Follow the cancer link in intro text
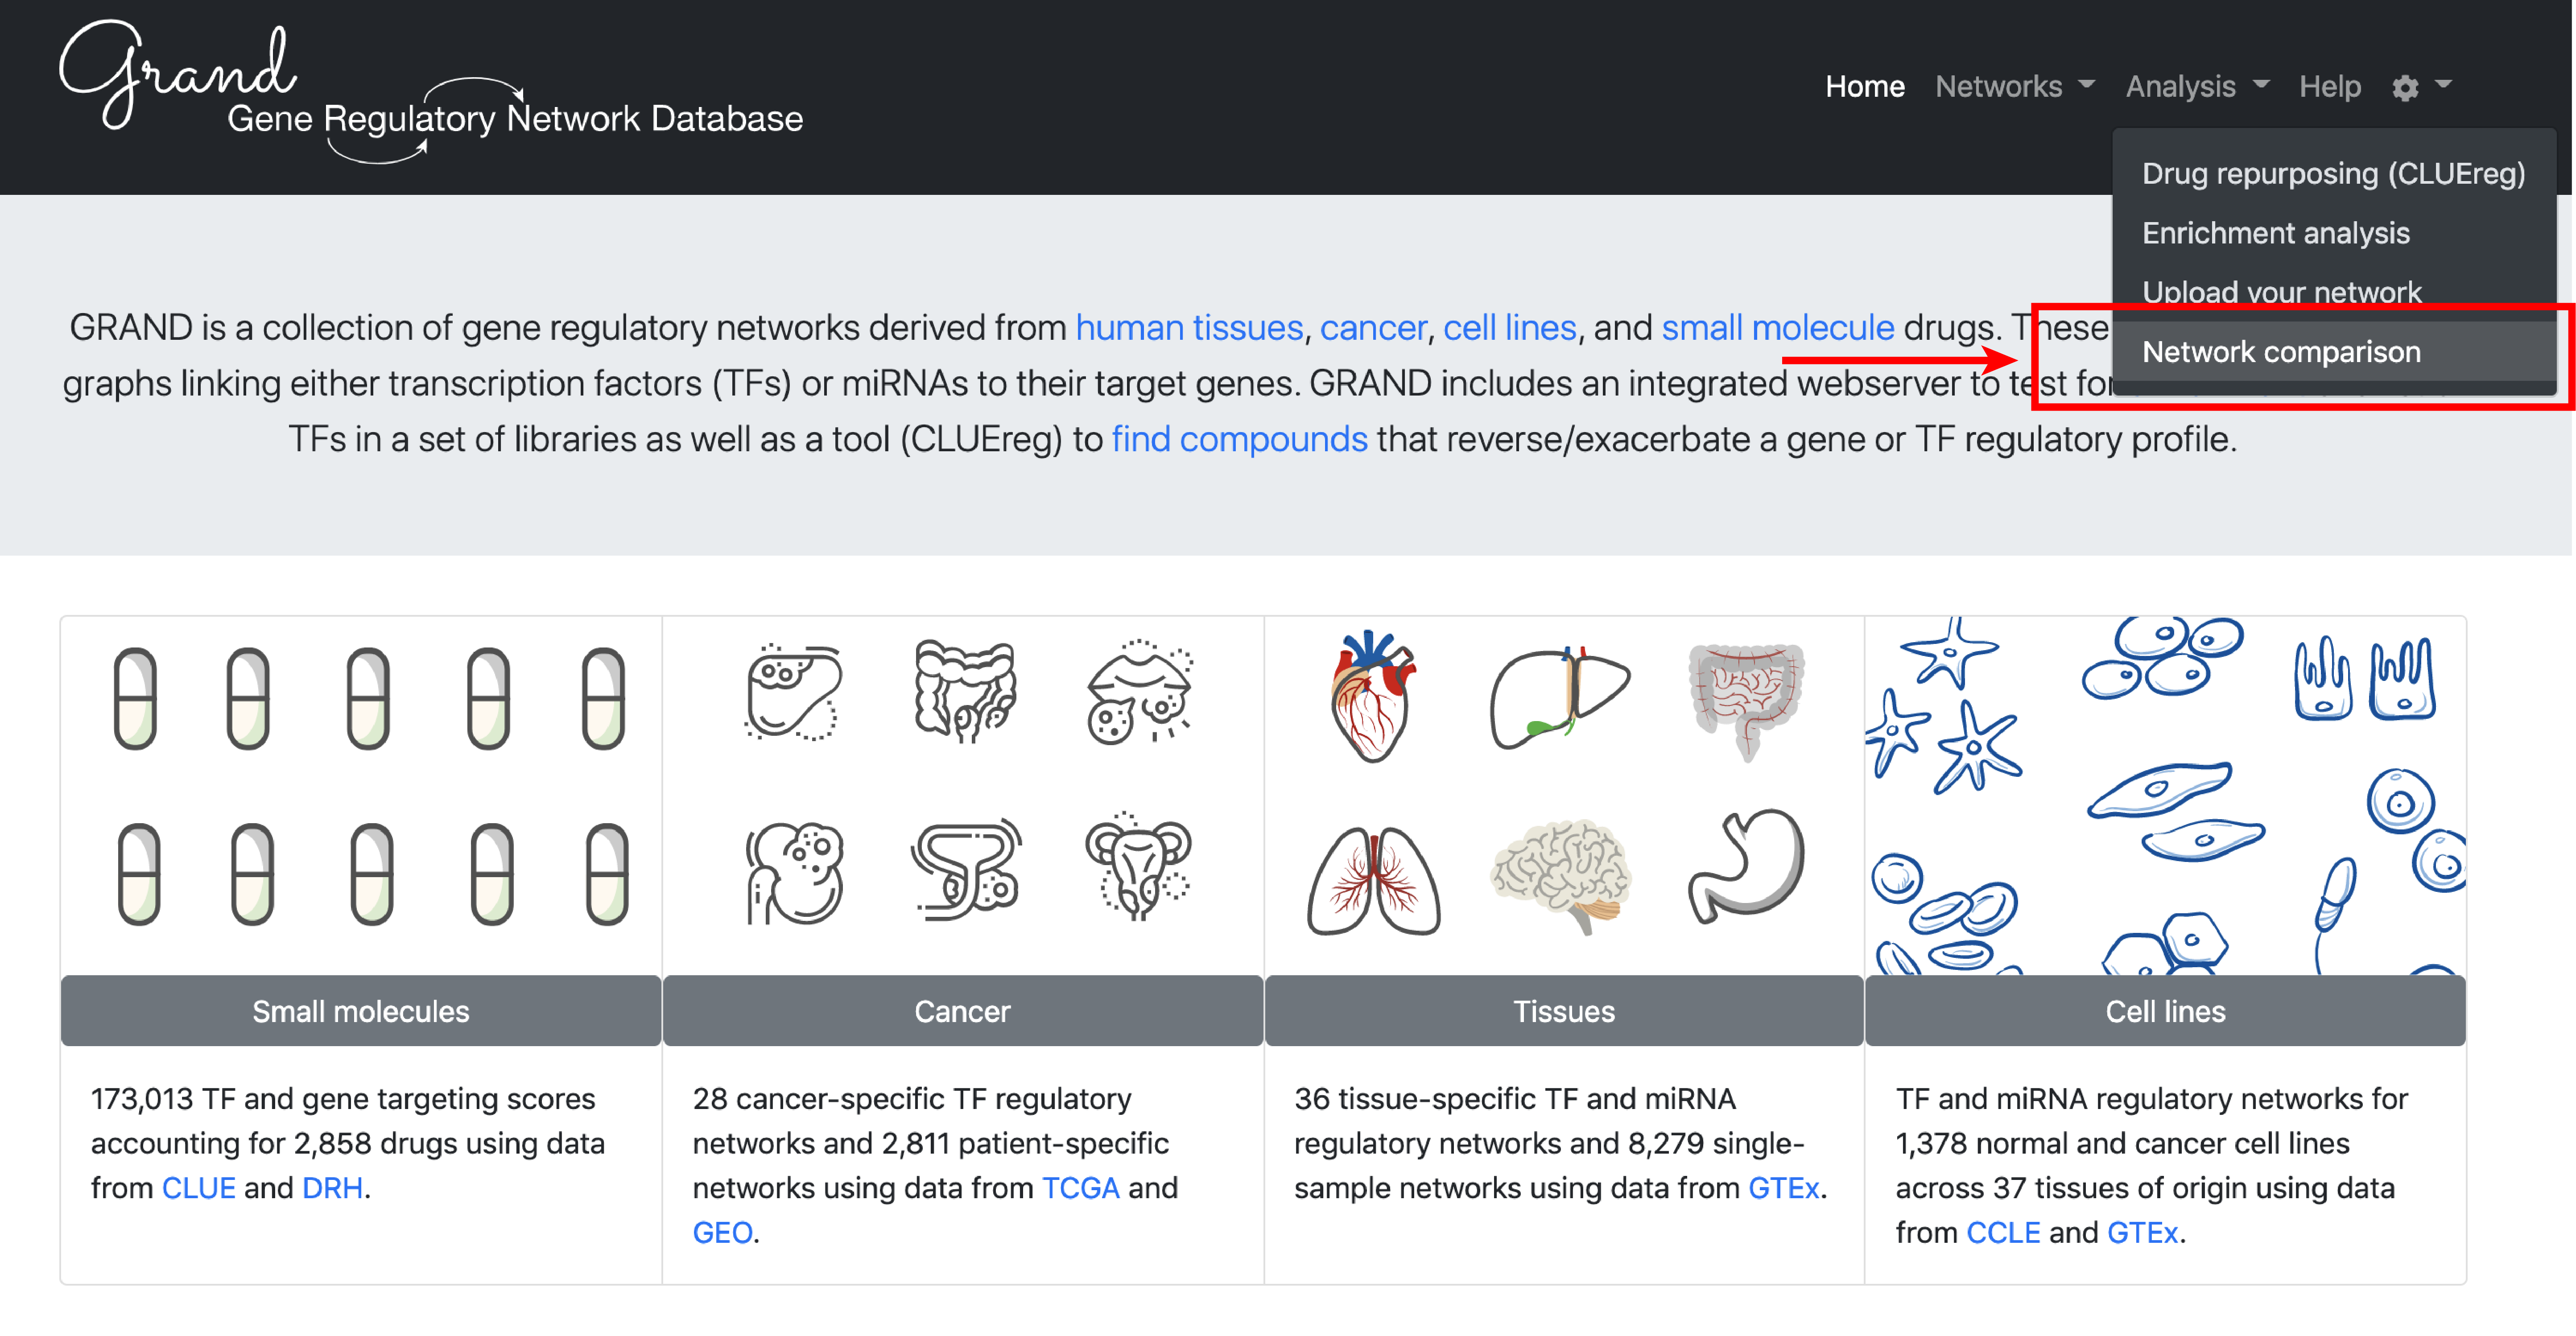Screen dimensions: 2576x1336 1373,328
